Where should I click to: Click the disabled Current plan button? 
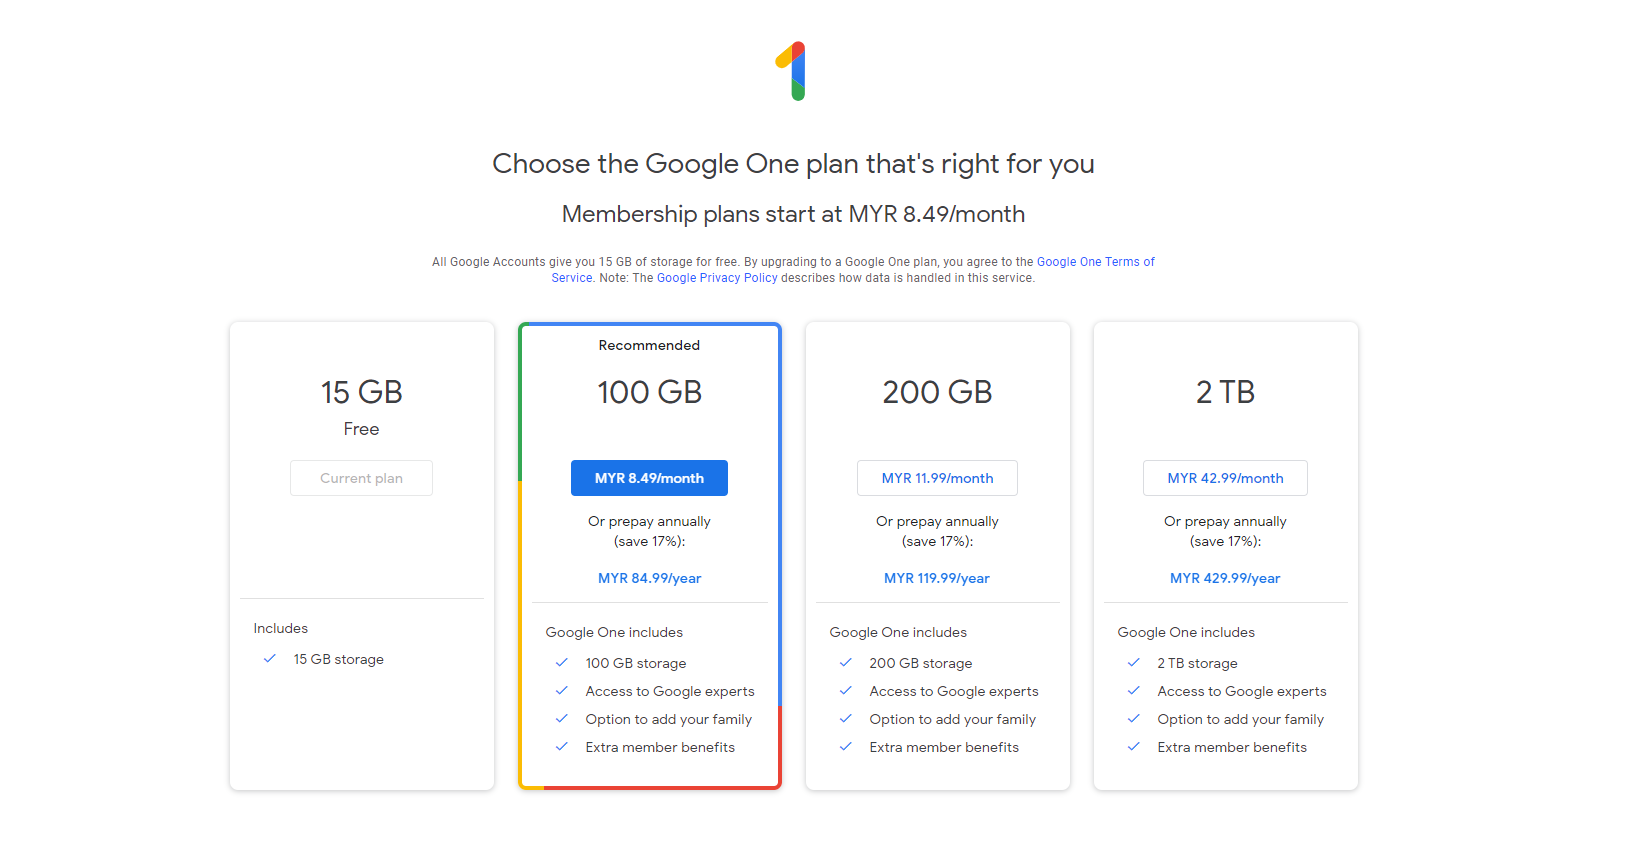tap(361, 478)
